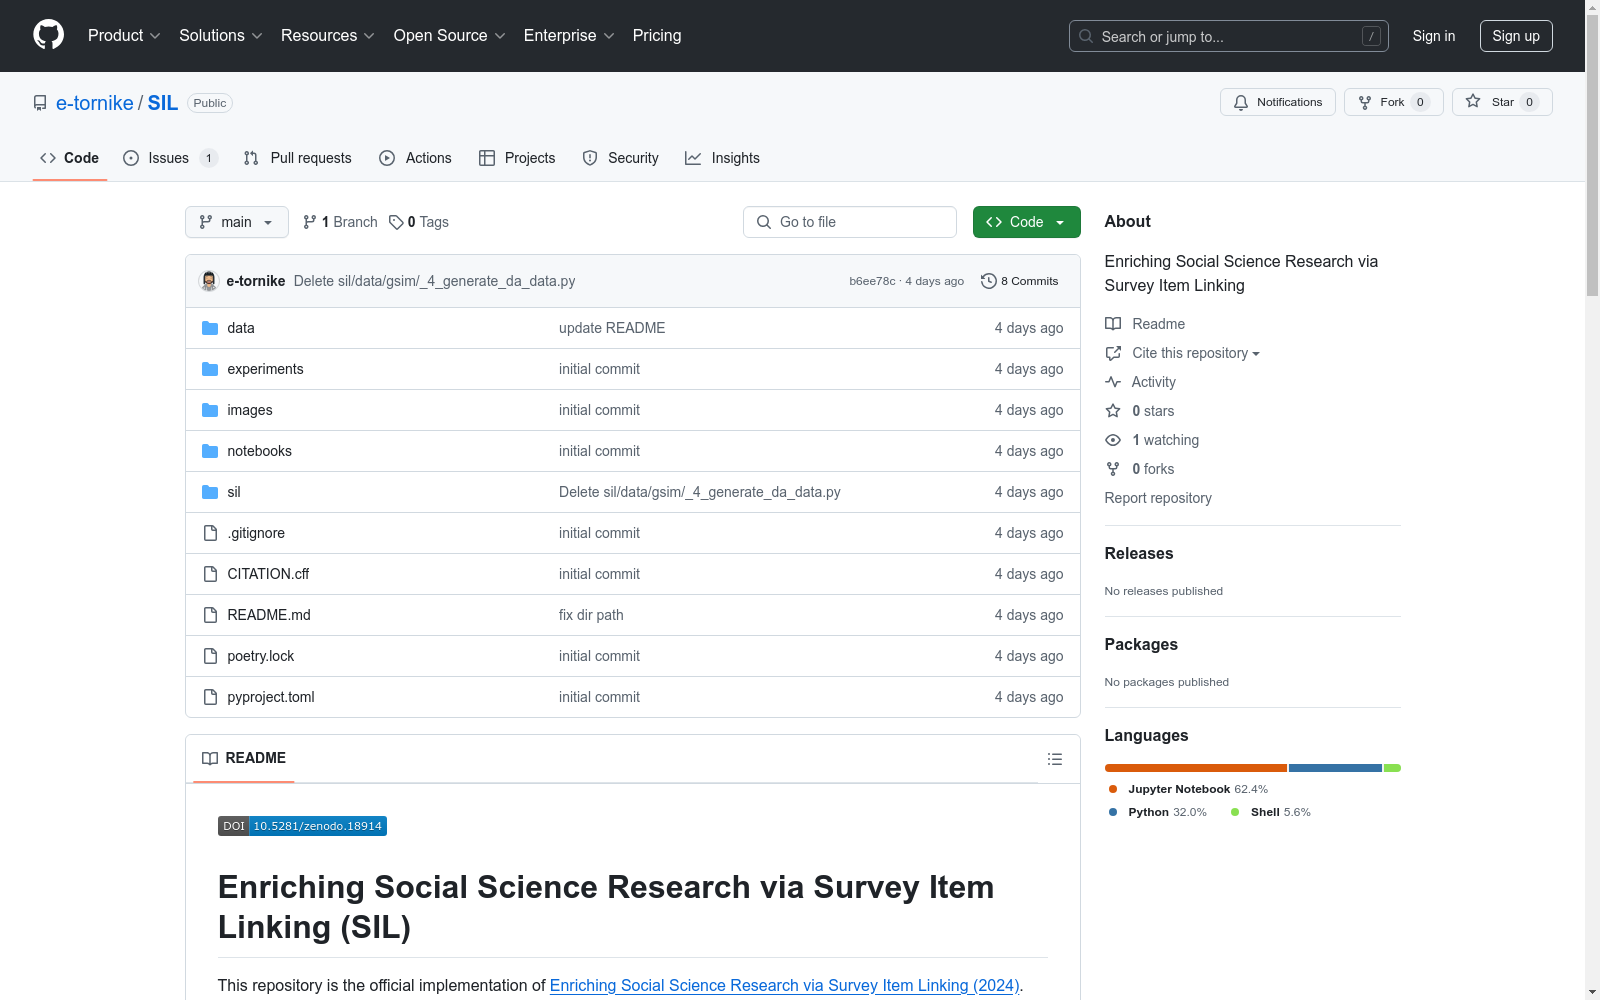The height and width of the screenshot is (1000, 1600).
Task: Click the Notifications bell icon
Action: [x=1241, y=102]
